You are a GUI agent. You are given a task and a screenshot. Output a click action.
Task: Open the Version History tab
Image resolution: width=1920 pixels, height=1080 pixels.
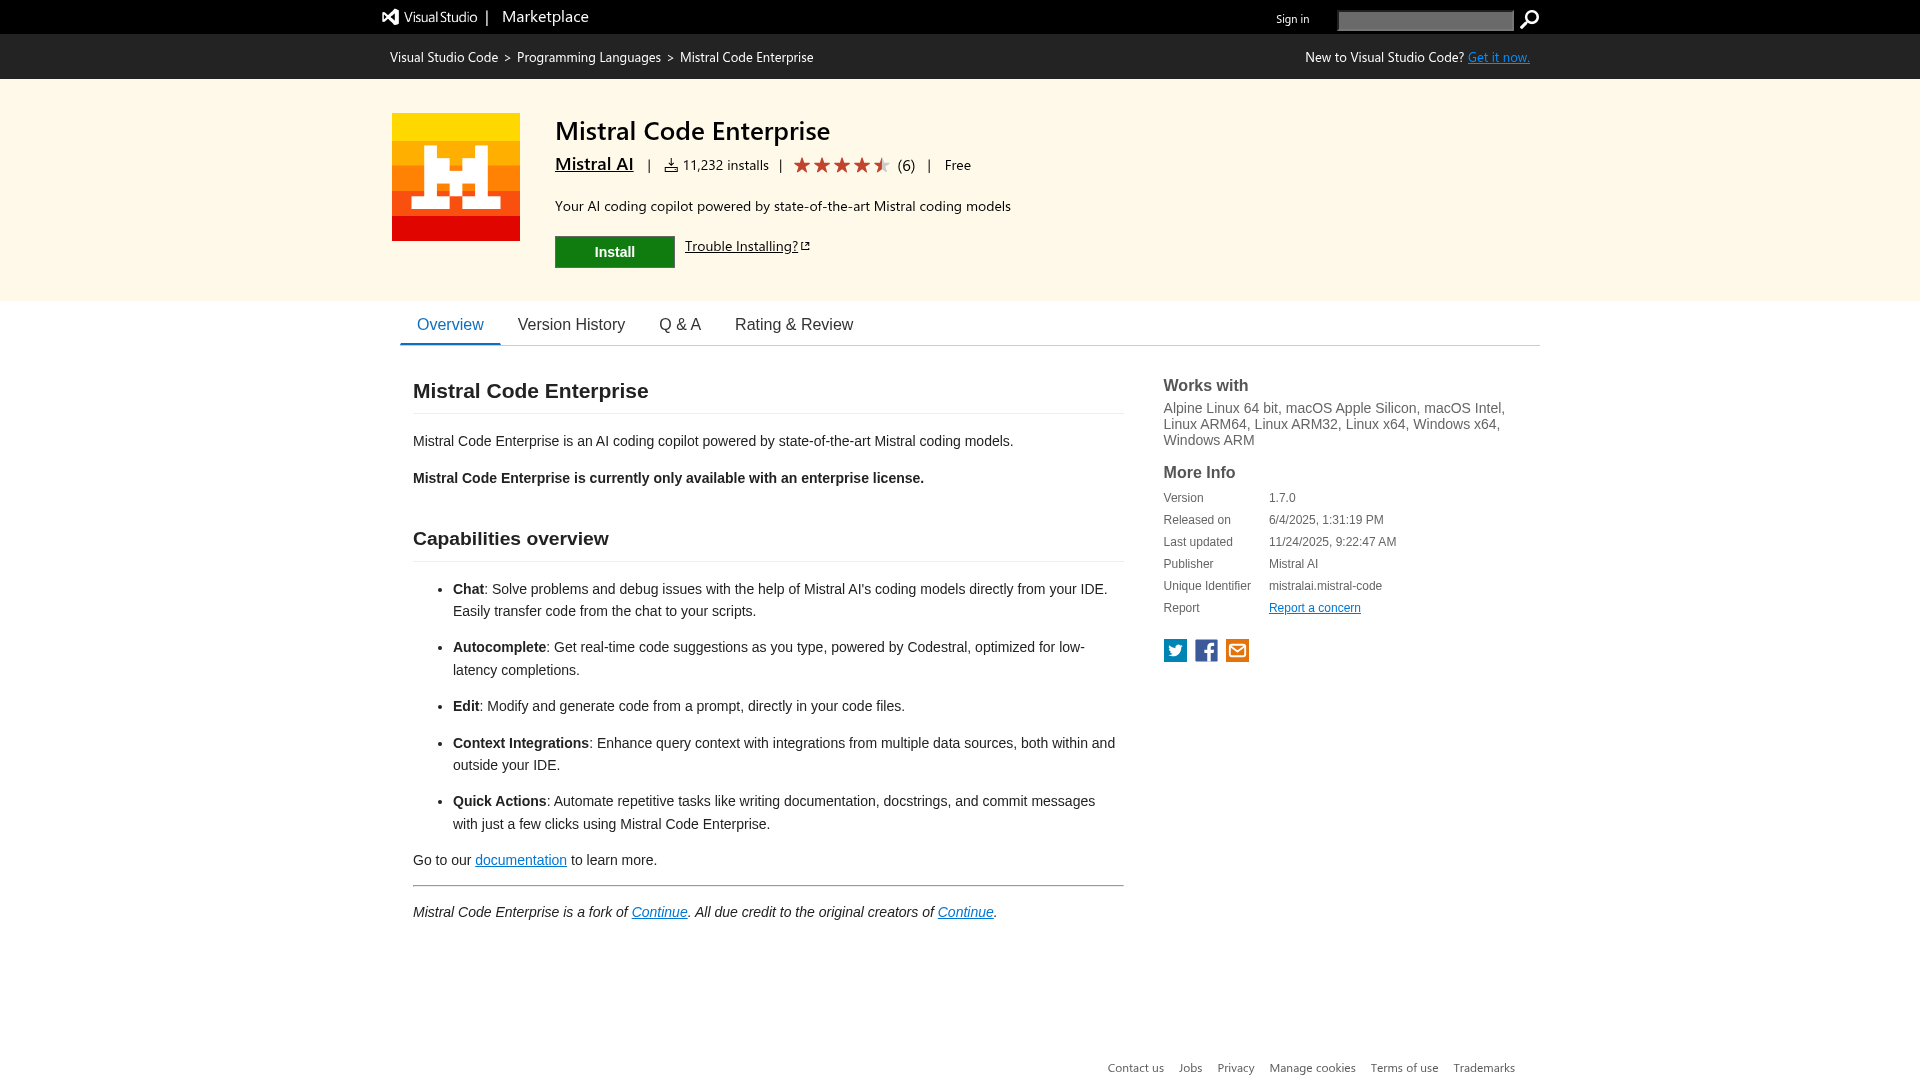[571, 325]
